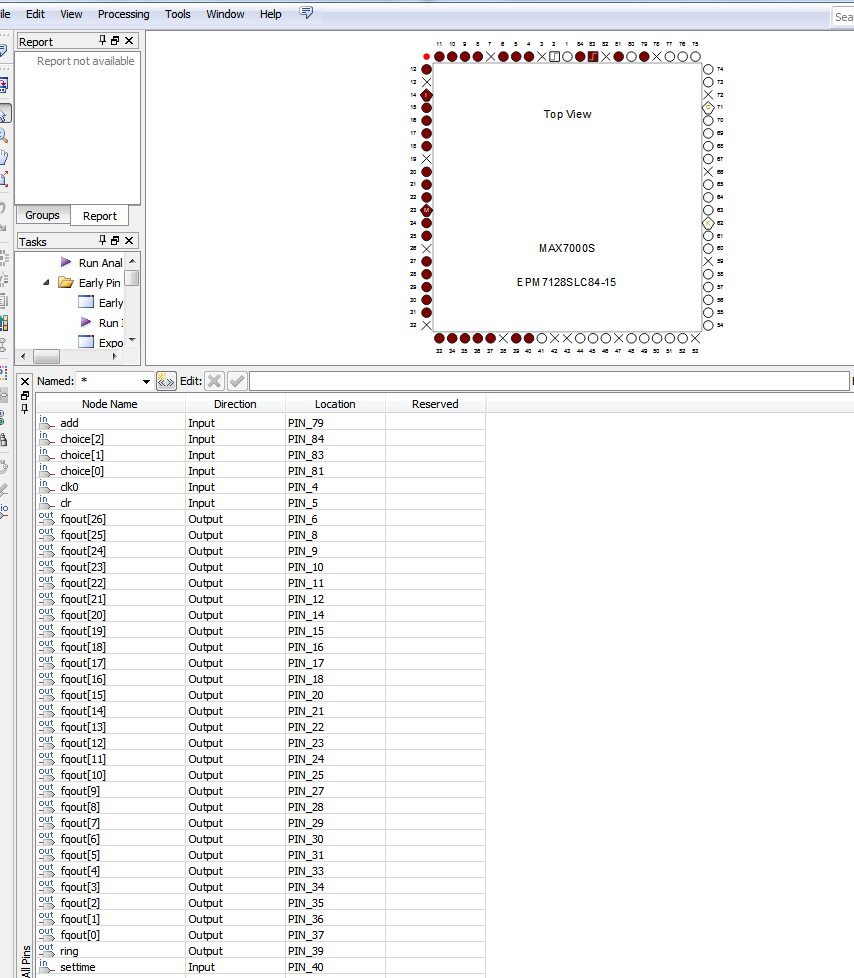This screenshot has width=854, height=978.
Task: Click the filter customize button beside Named
Action: coord(166,381)
